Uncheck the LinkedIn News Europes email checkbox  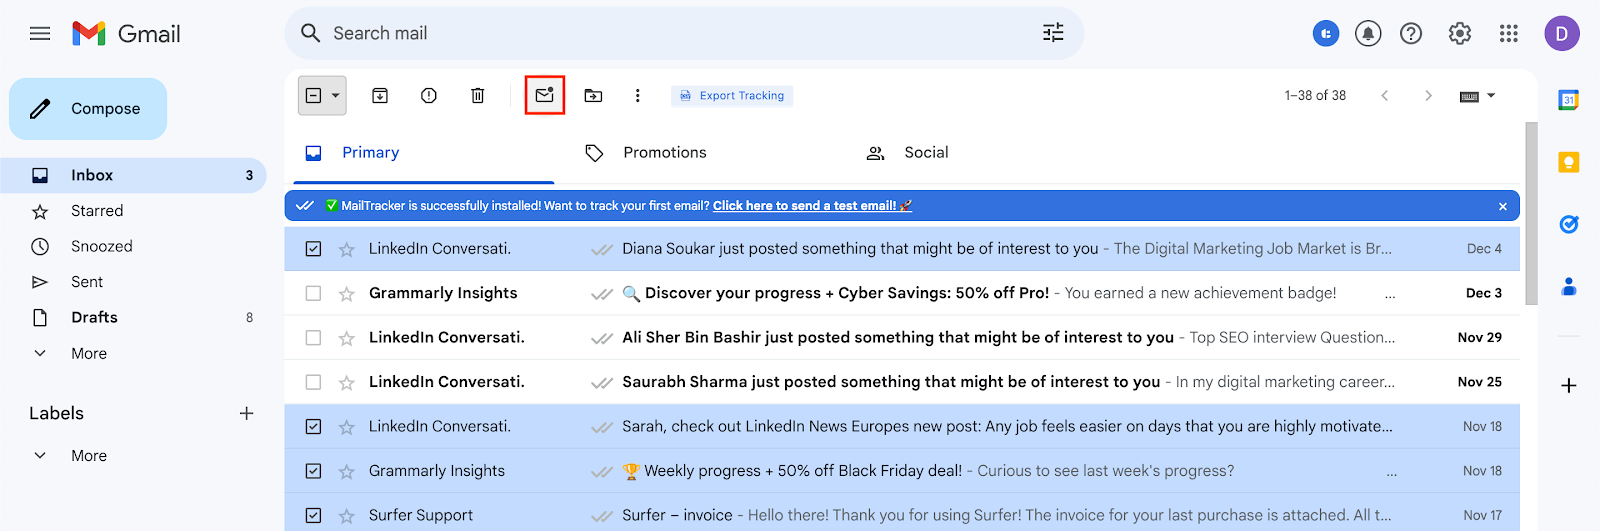coord(313,427)
